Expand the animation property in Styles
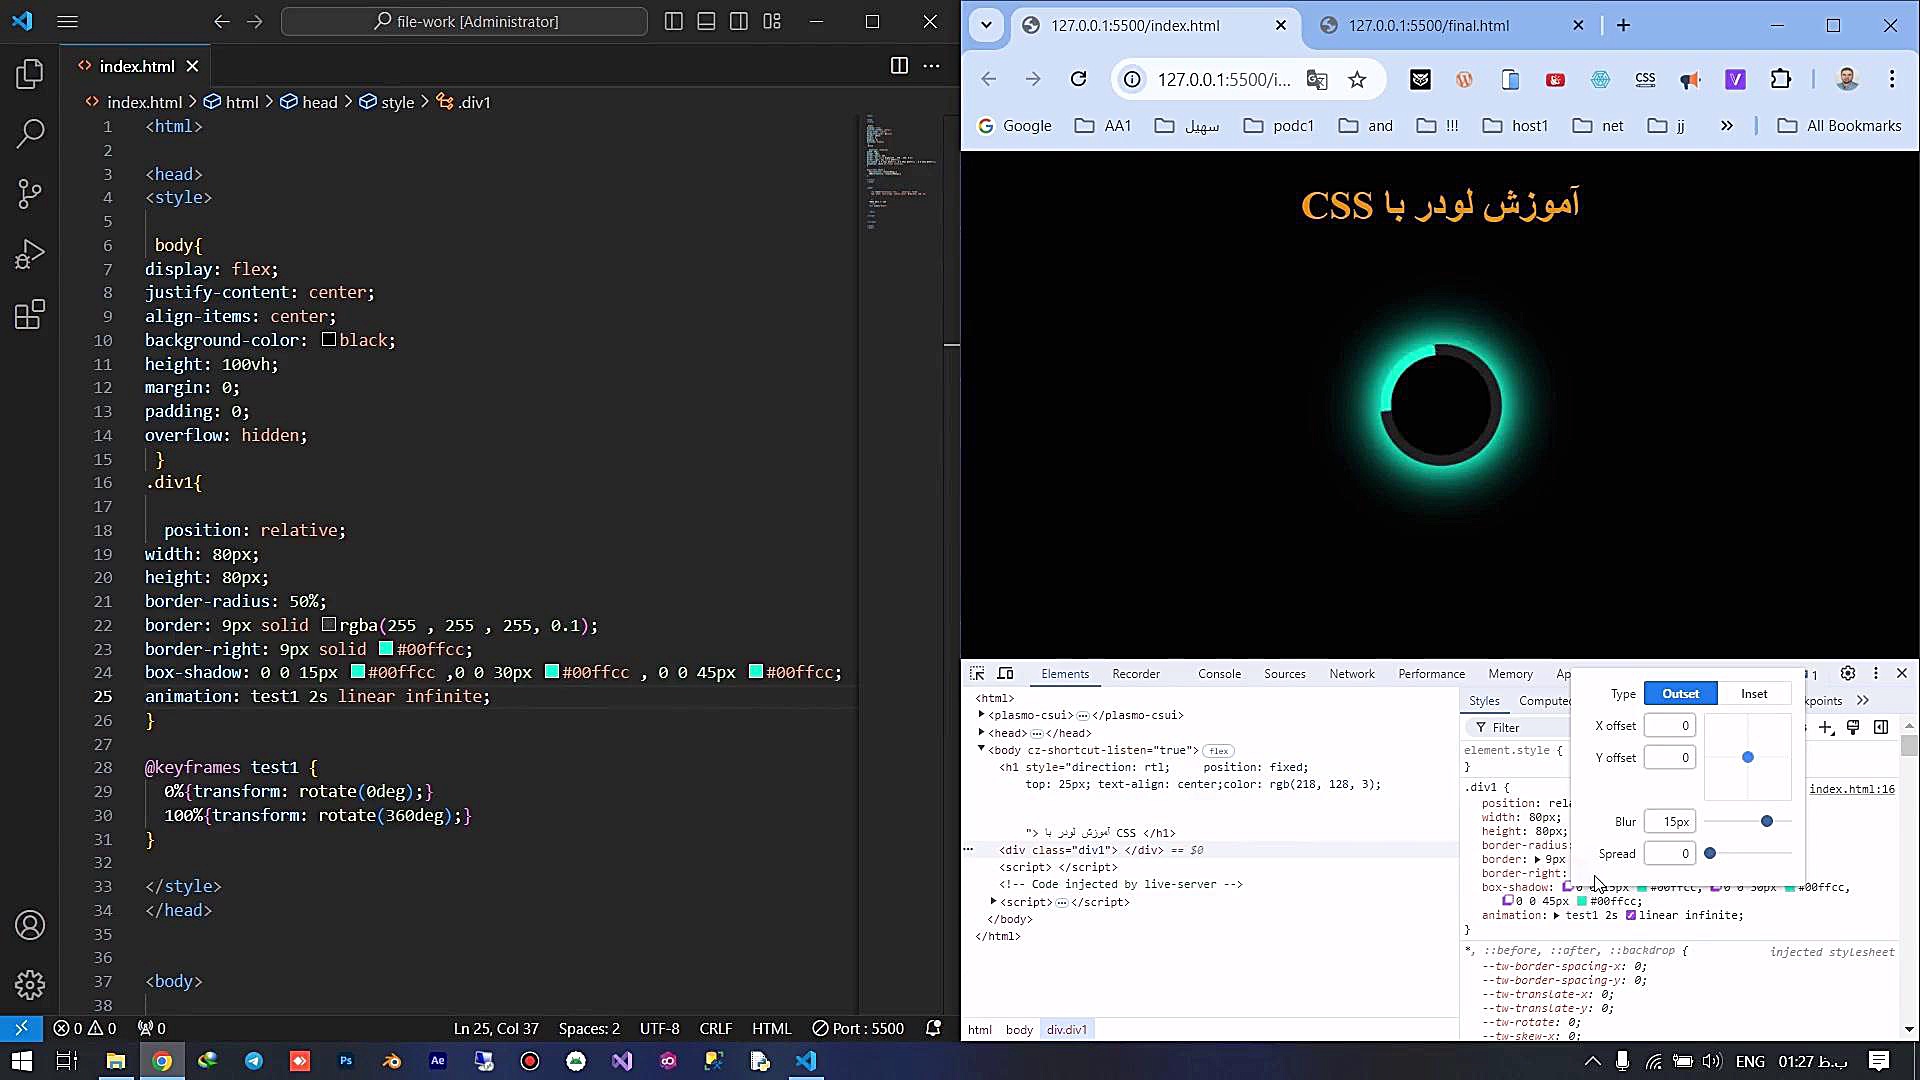 pyautogui.click(x=1557, y=915)
